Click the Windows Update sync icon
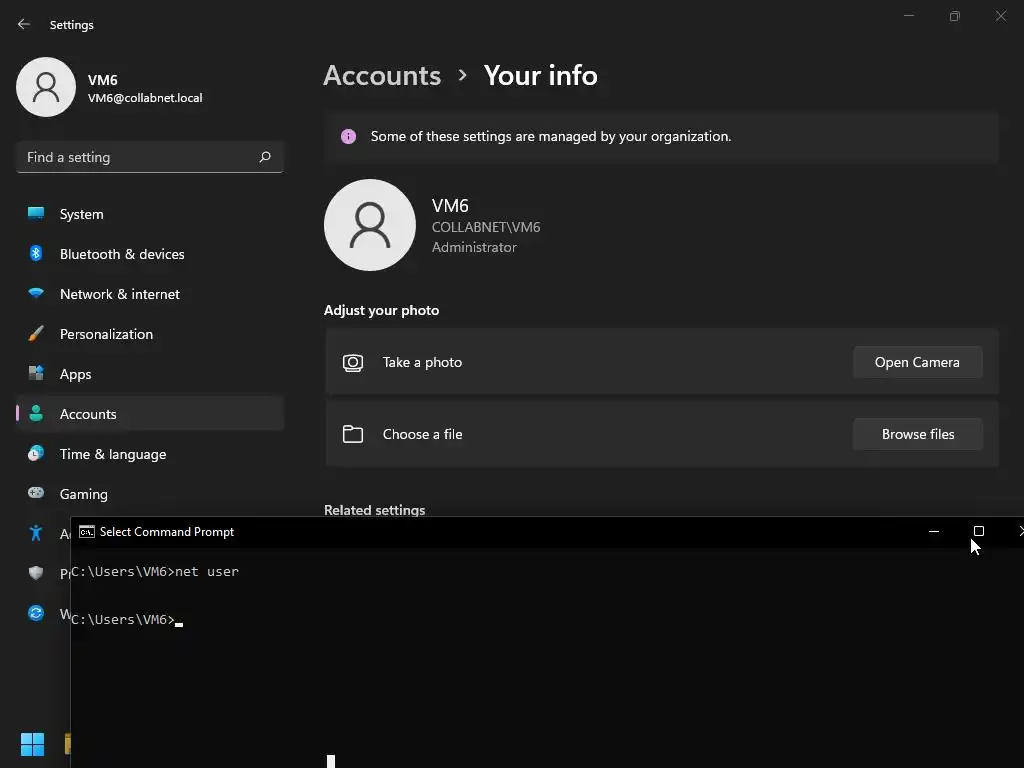The image size is (1024, 768). 36,613
